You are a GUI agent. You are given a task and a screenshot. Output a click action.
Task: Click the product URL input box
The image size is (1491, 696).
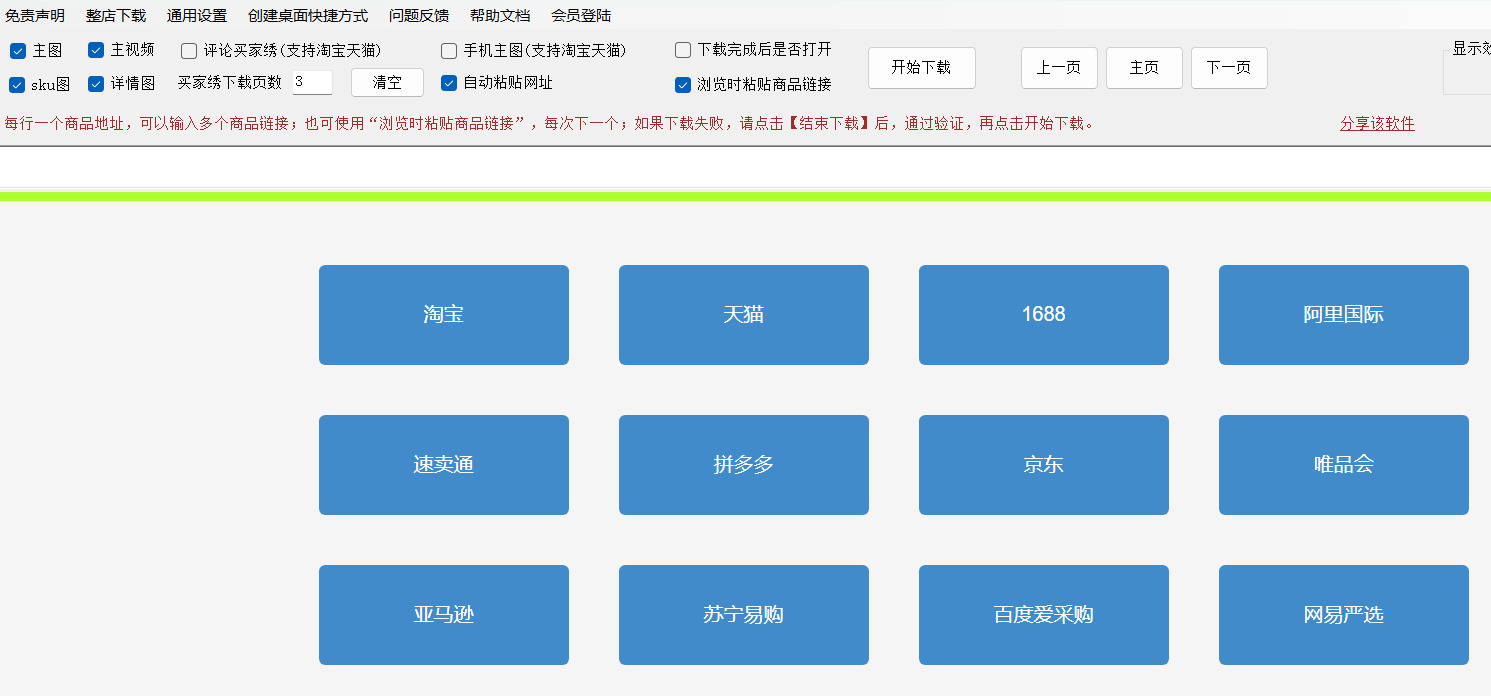[745, 166]
